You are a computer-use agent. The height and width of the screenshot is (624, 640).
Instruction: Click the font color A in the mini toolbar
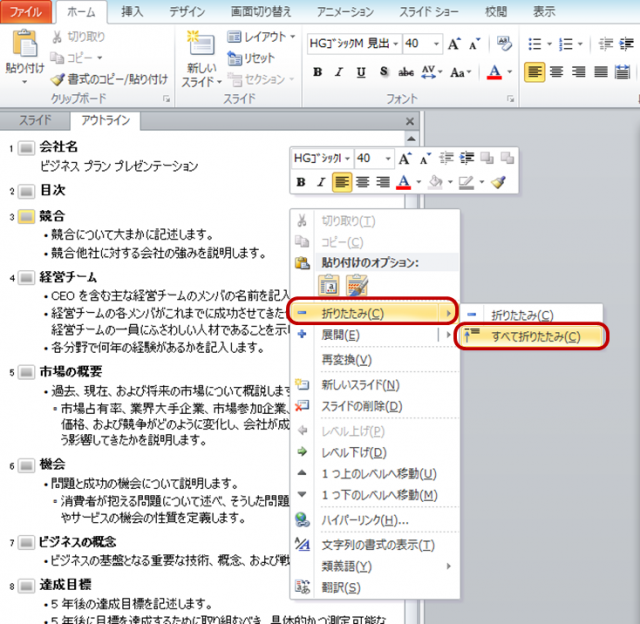coord(404,182)
